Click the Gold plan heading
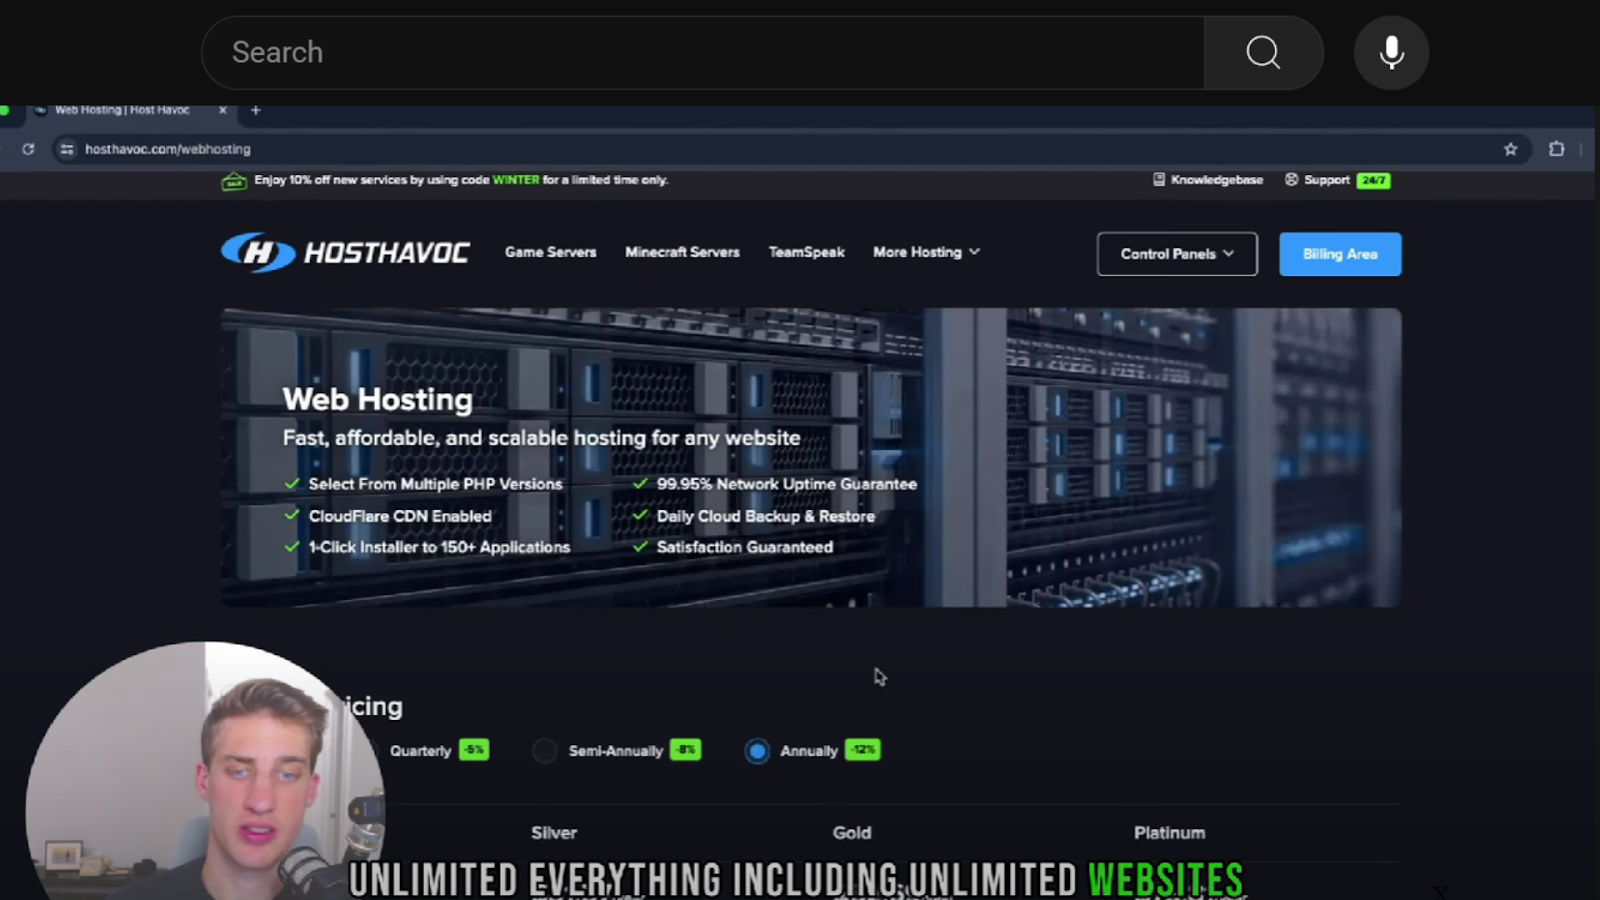 pyautogui.click(x=852, y=832)
